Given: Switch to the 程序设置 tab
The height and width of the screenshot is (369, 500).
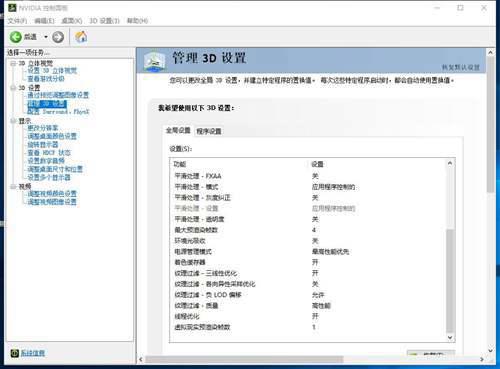Looking at the screenshot, I should 209,131.
